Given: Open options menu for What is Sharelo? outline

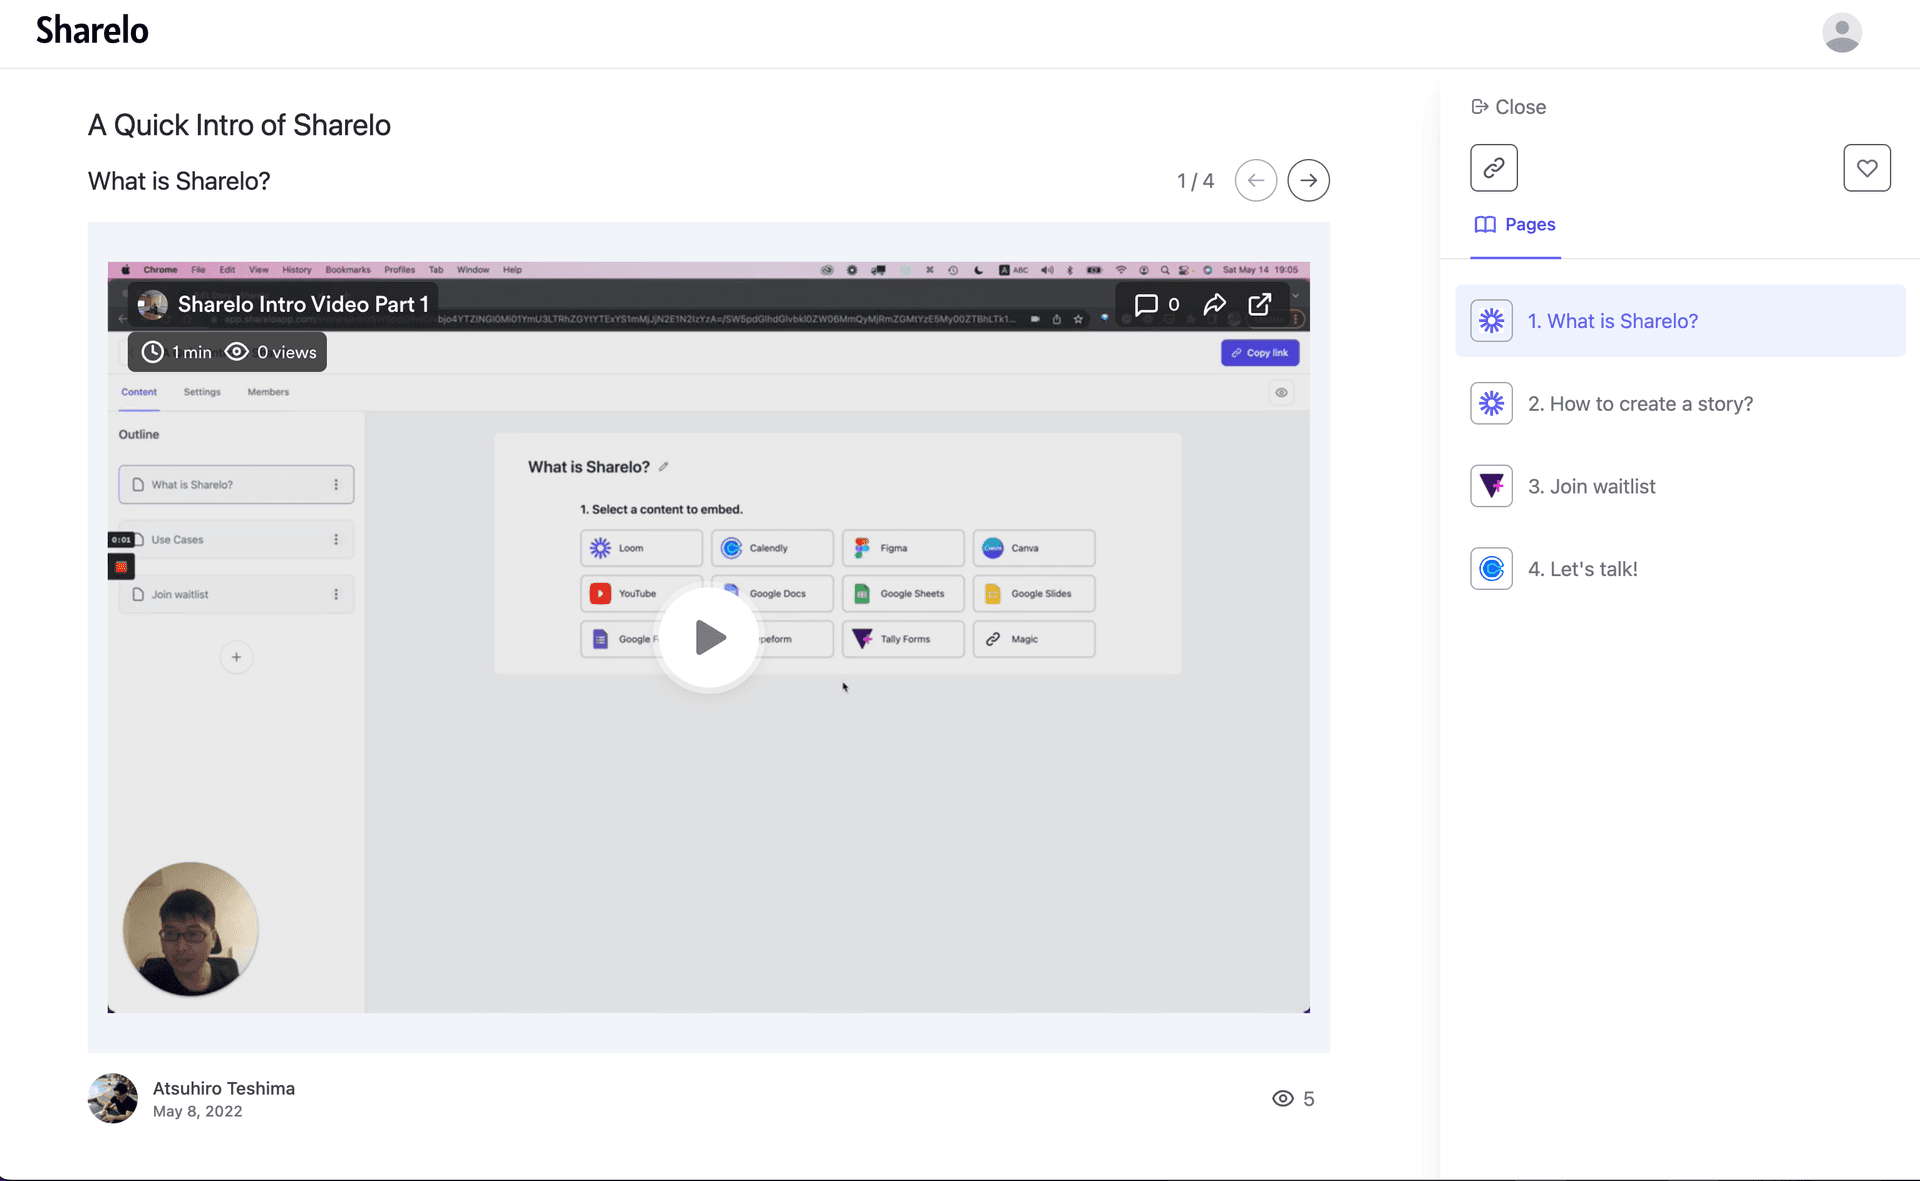Looking at the screenshot, I should tap(336, 485).
